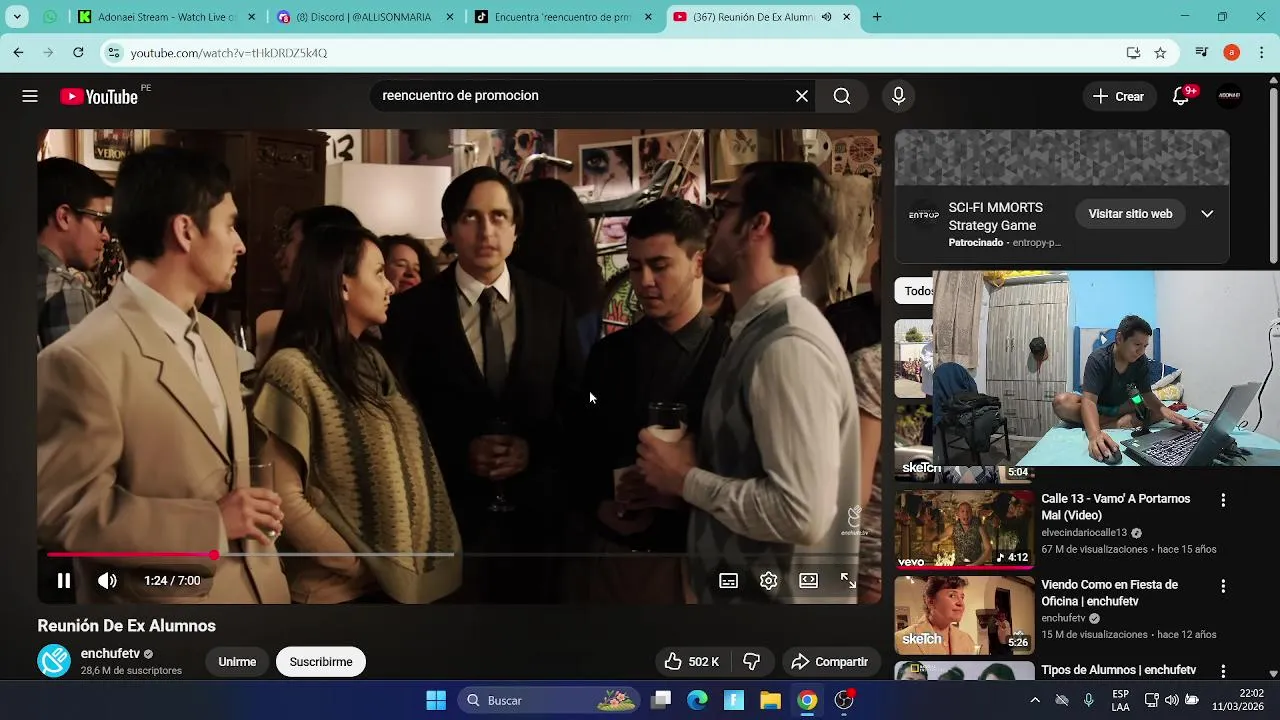This screenshot has height=720, width=1280.
Task: Show hidden system tray icons
Action: 1035,700
